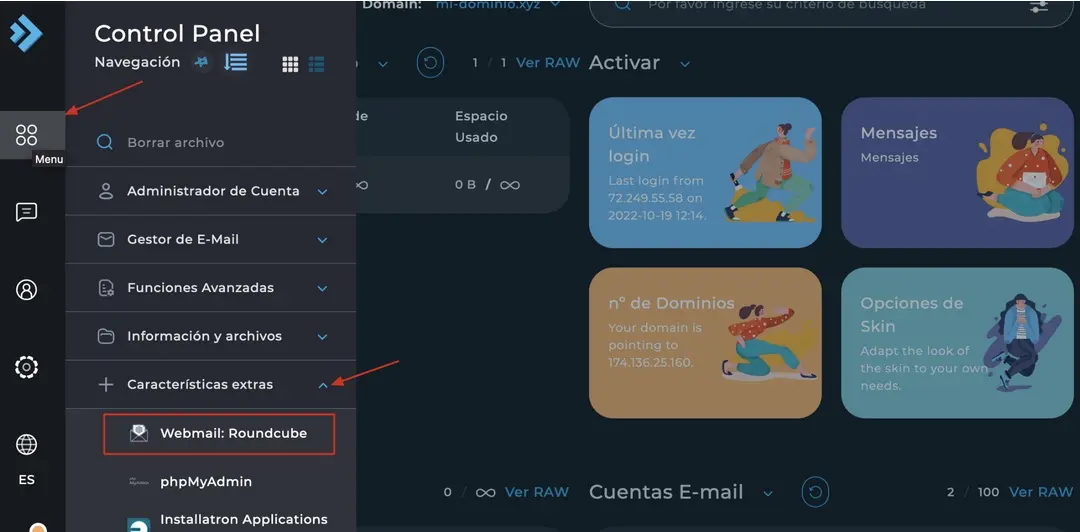The width and height of the screenshot is (1080, 532).
Task: Click Ver RAW link beside 0 / ∞
Action: (x=537, y=492)
